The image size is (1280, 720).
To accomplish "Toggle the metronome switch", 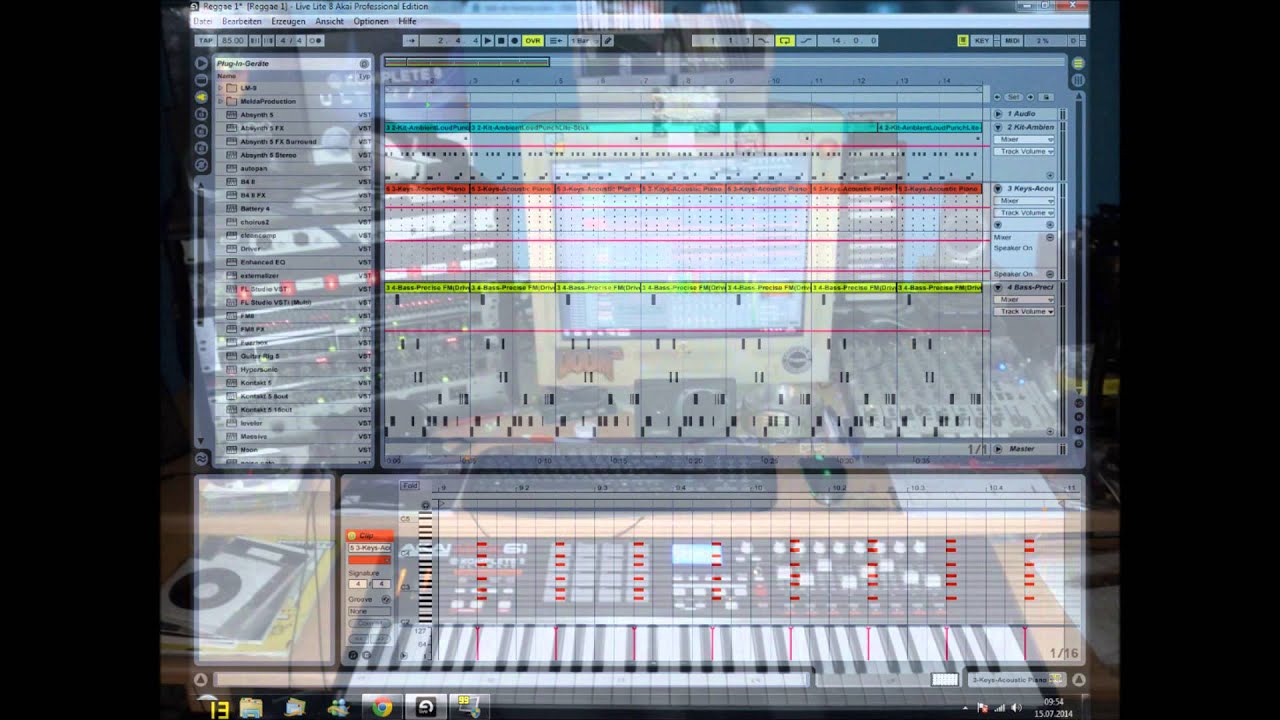I will [316, 41].
